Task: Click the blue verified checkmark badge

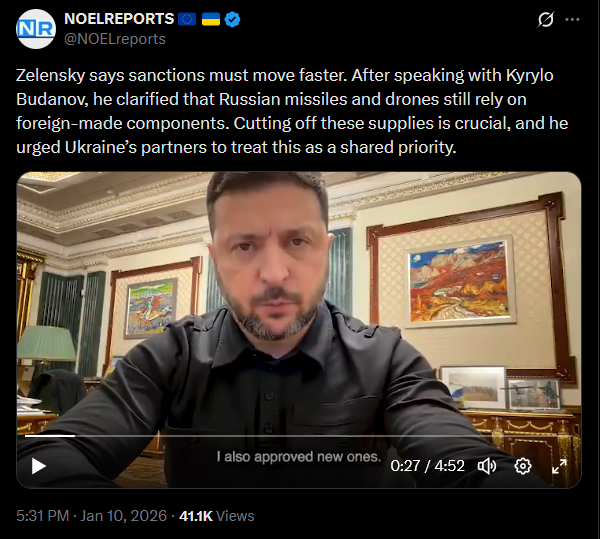Action: (232, 19)
